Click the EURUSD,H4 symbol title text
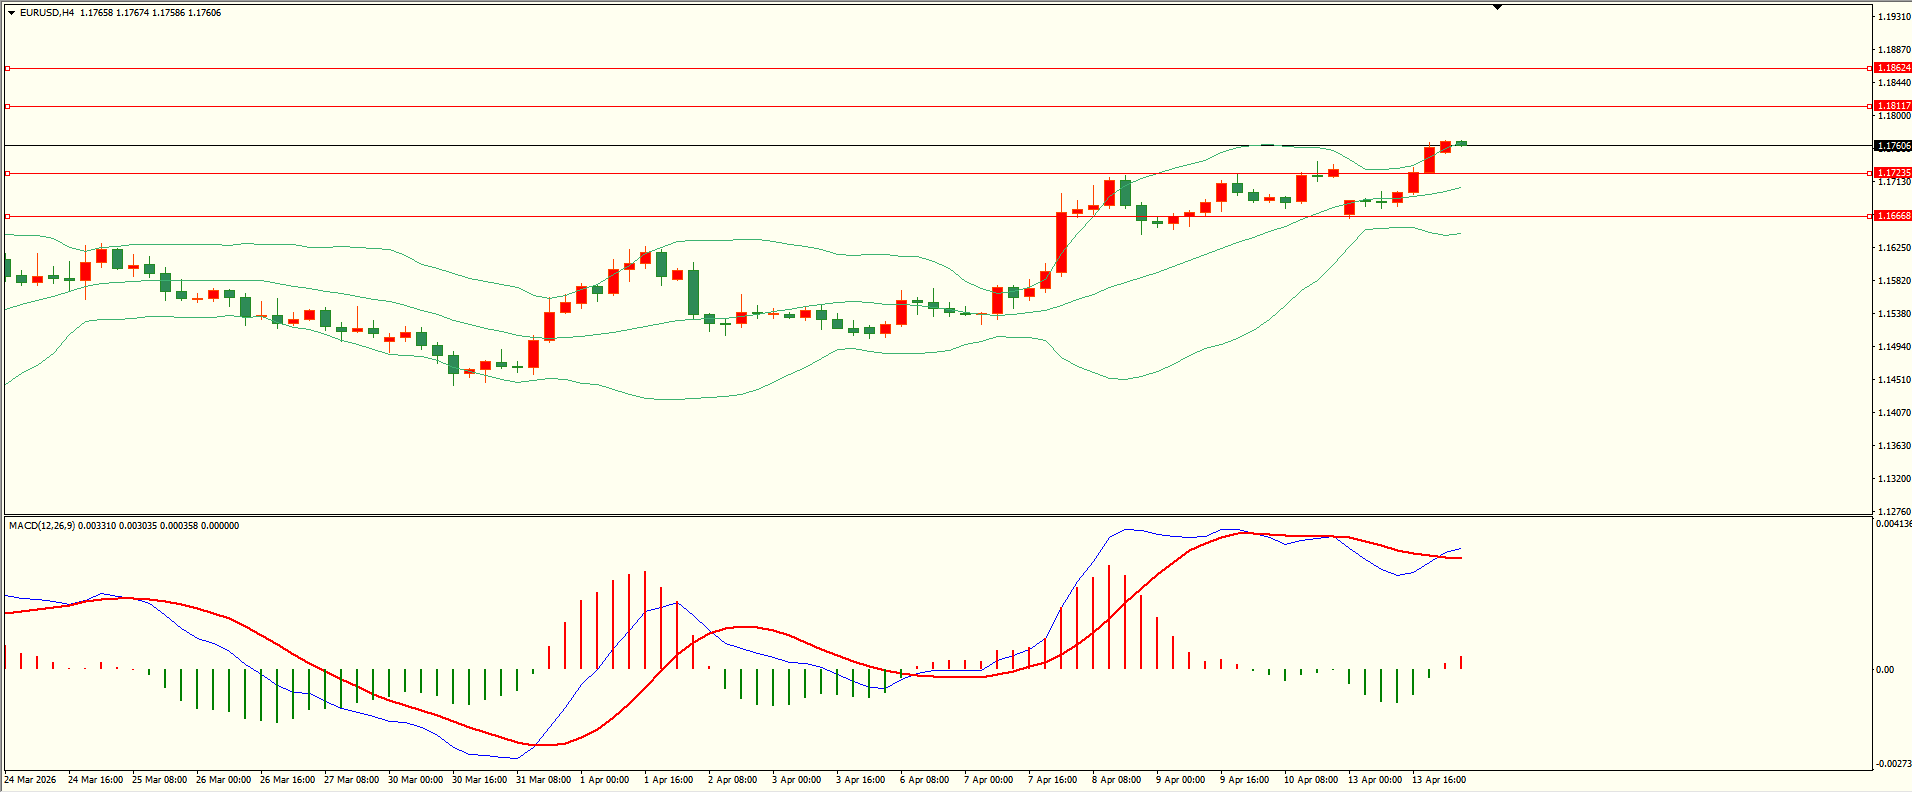Image resolution: width=1912 pixels, height=793 pixels. pyautogui.click(x=47, y=13)
